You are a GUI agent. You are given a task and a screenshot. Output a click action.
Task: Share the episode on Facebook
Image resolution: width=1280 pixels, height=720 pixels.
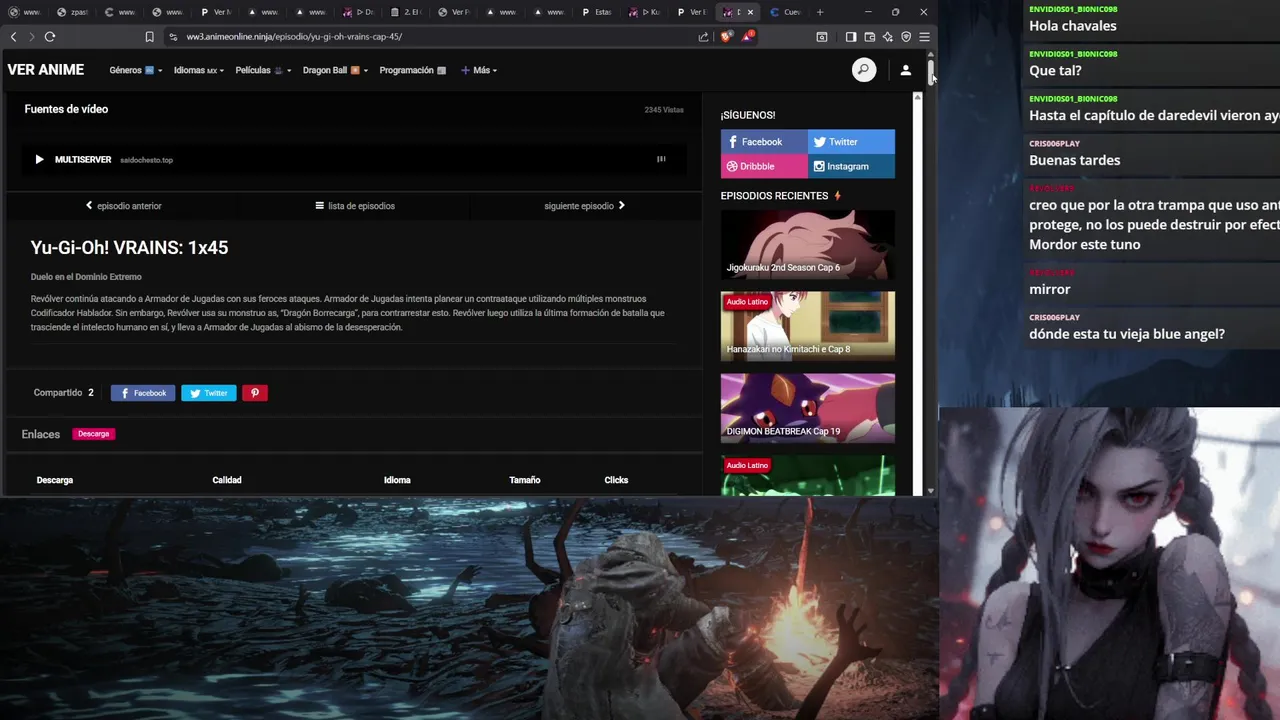(x=143, y=393)
